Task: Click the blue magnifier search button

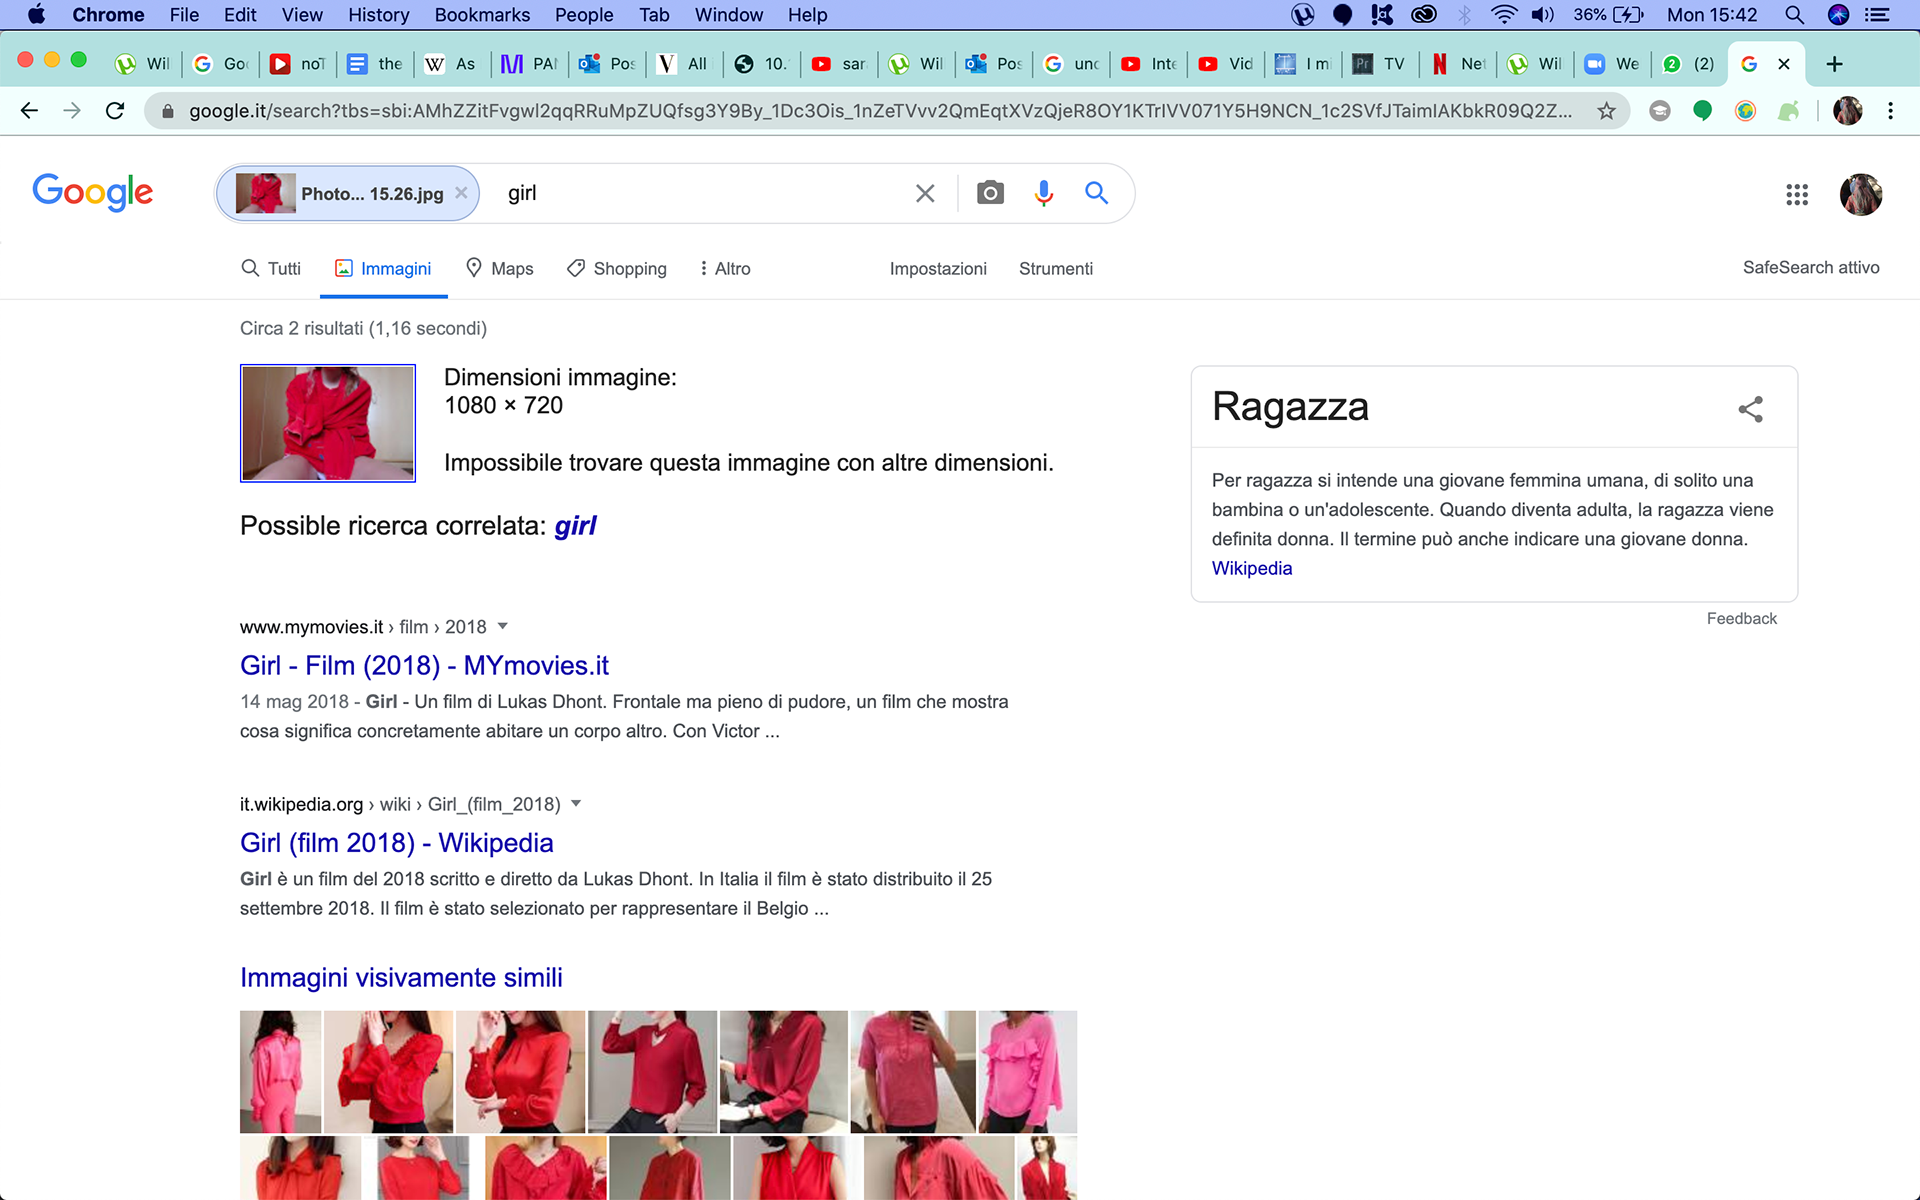Action: point(1097,193)
